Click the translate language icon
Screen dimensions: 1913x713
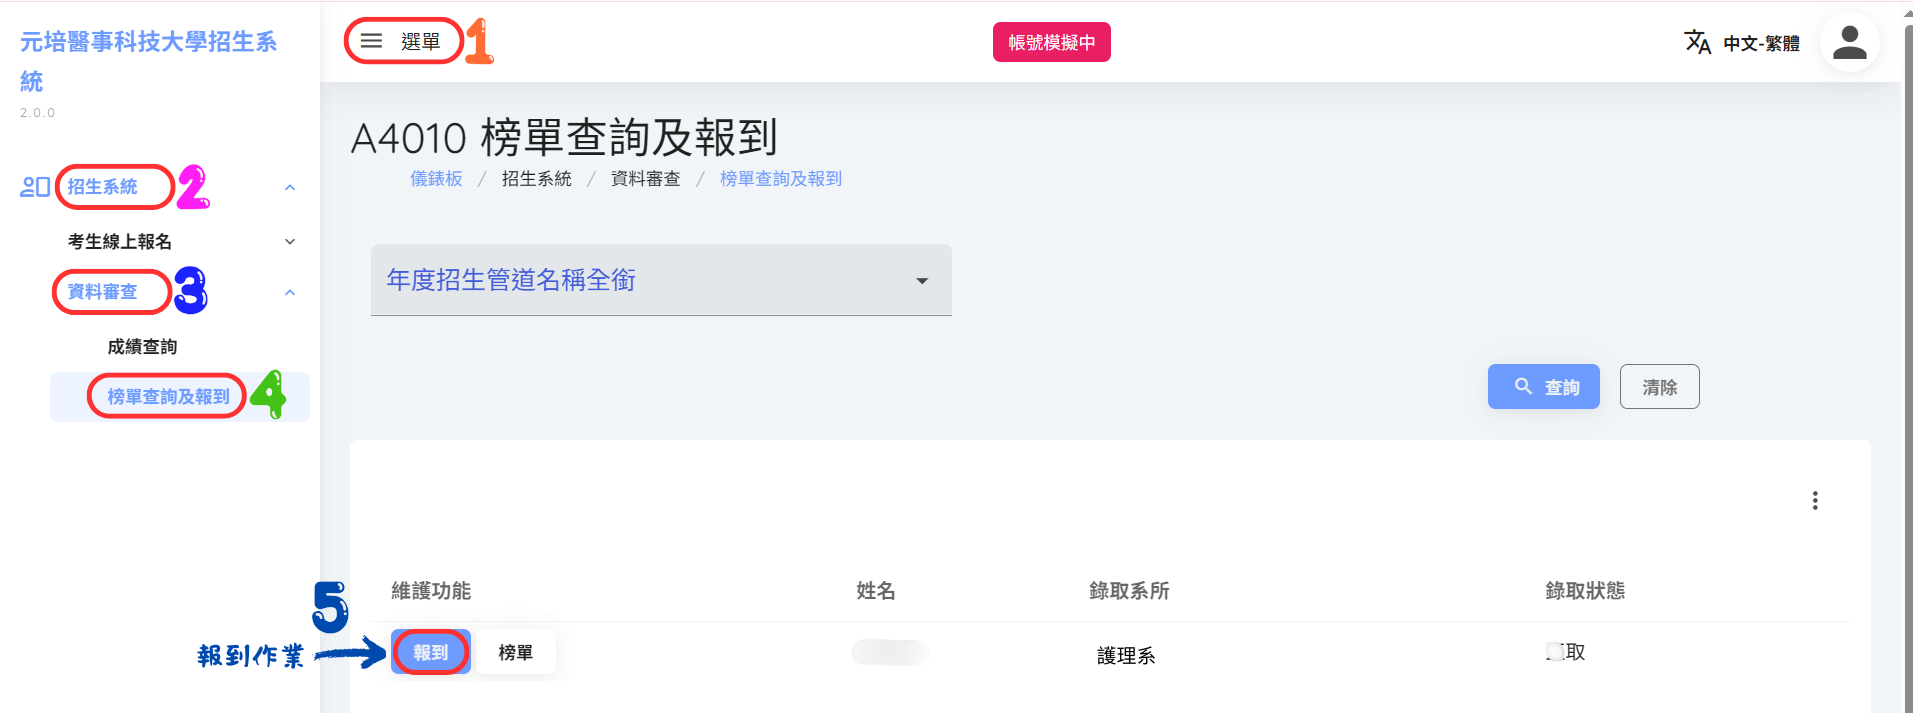click(1697, 42)
